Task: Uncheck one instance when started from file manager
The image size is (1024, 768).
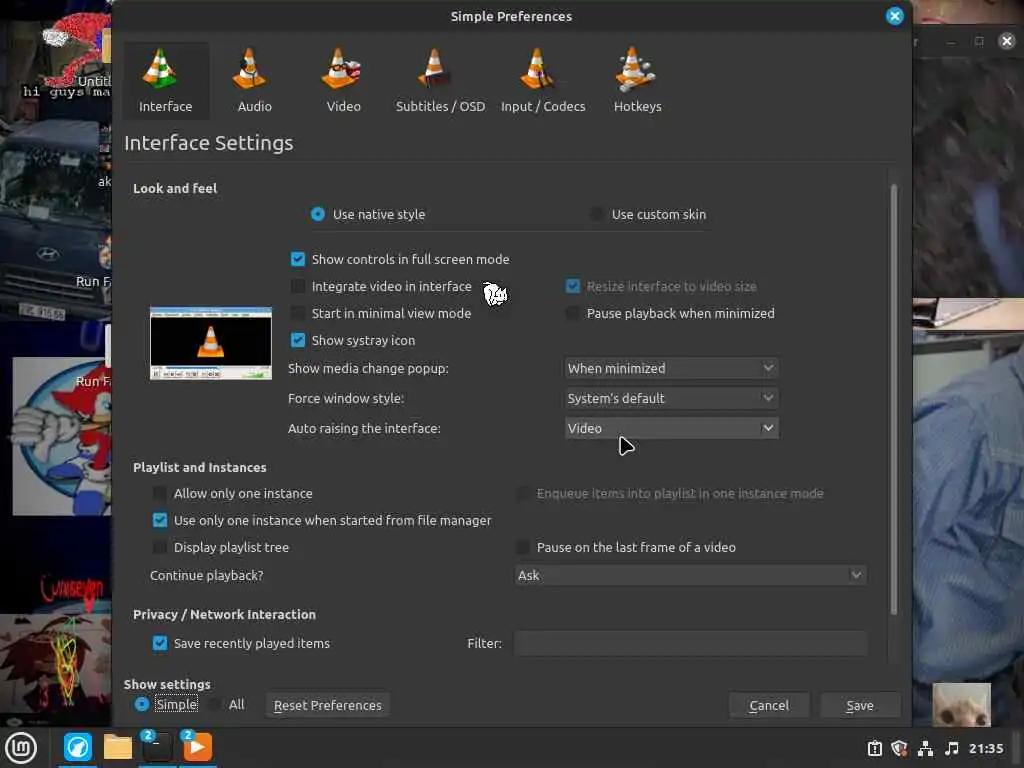Action: 160,520
